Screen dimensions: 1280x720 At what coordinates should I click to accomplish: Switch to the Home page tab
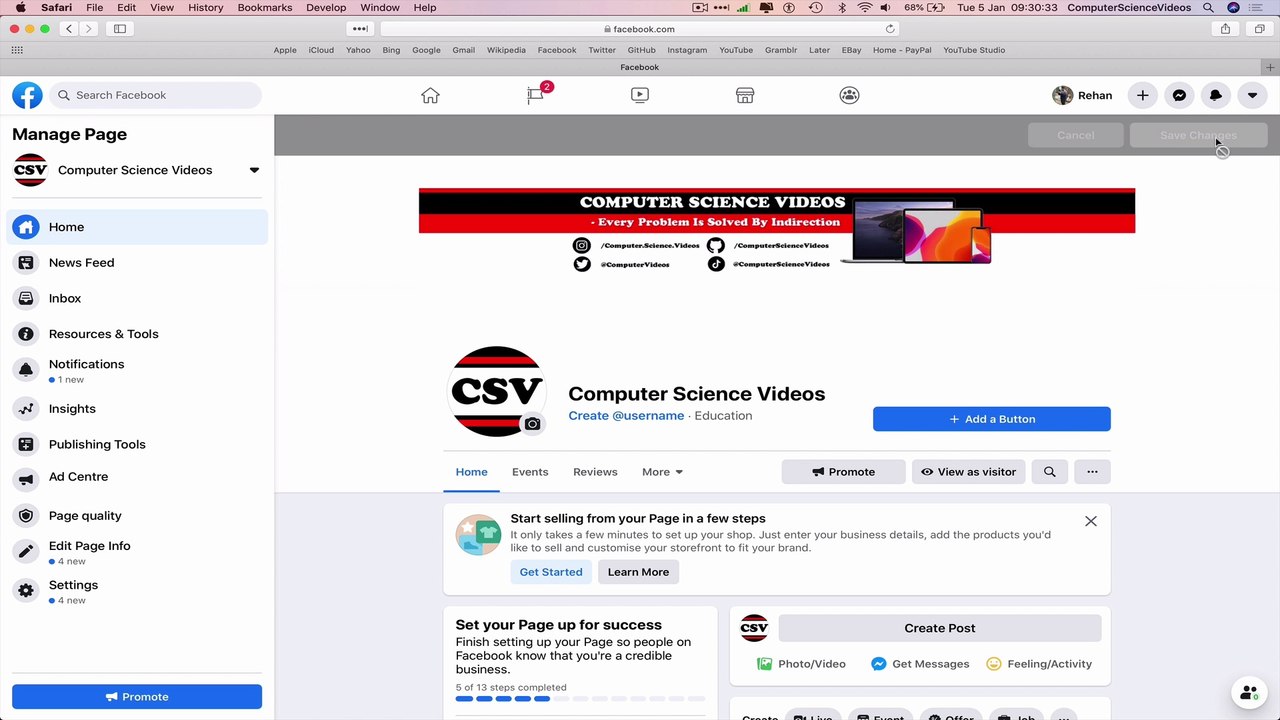click(472, 472)
